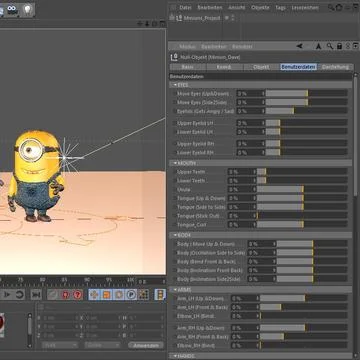Click the Uvula slider
This screenshot has width=360, height=360.
click(302, 189)
